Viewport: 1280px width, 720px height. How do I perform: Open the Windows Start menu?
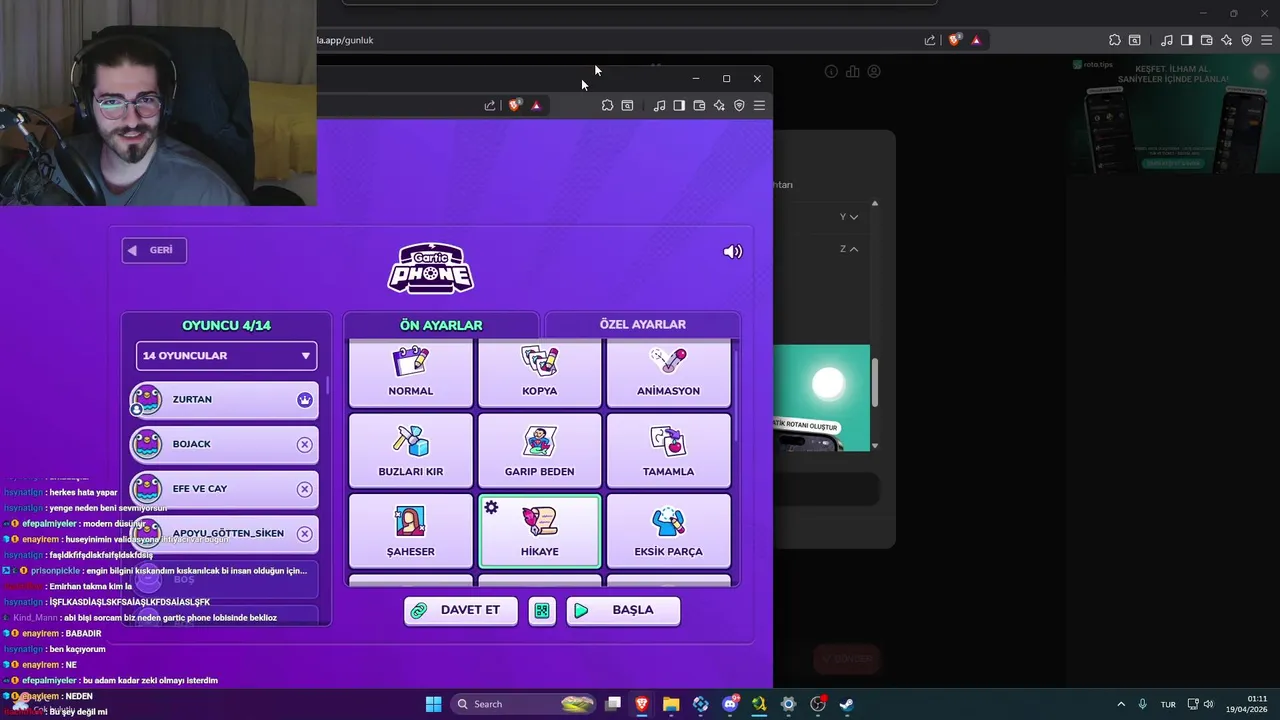click(433, 704)
